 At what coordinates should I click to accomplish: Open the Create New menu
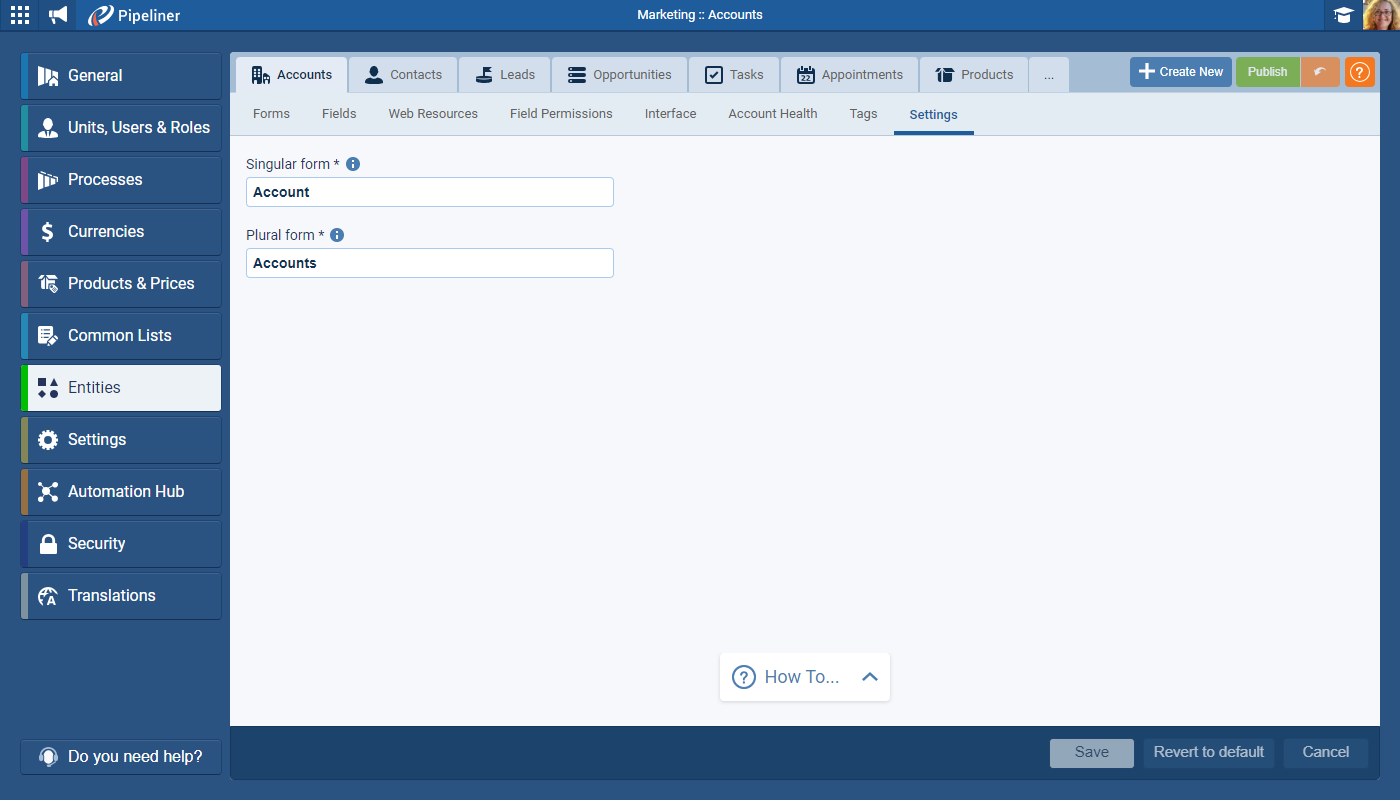(1180, 72)
